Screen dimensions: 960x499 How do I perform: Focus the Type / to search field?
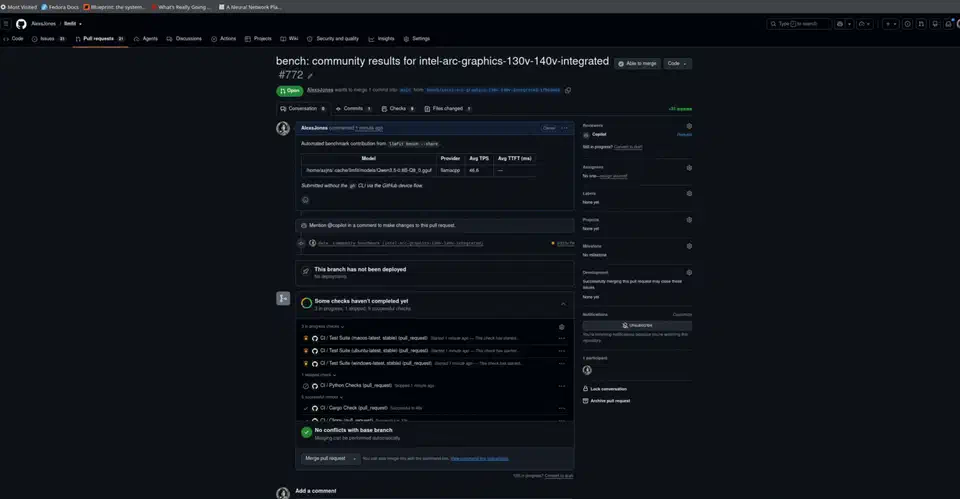(799, 24)
